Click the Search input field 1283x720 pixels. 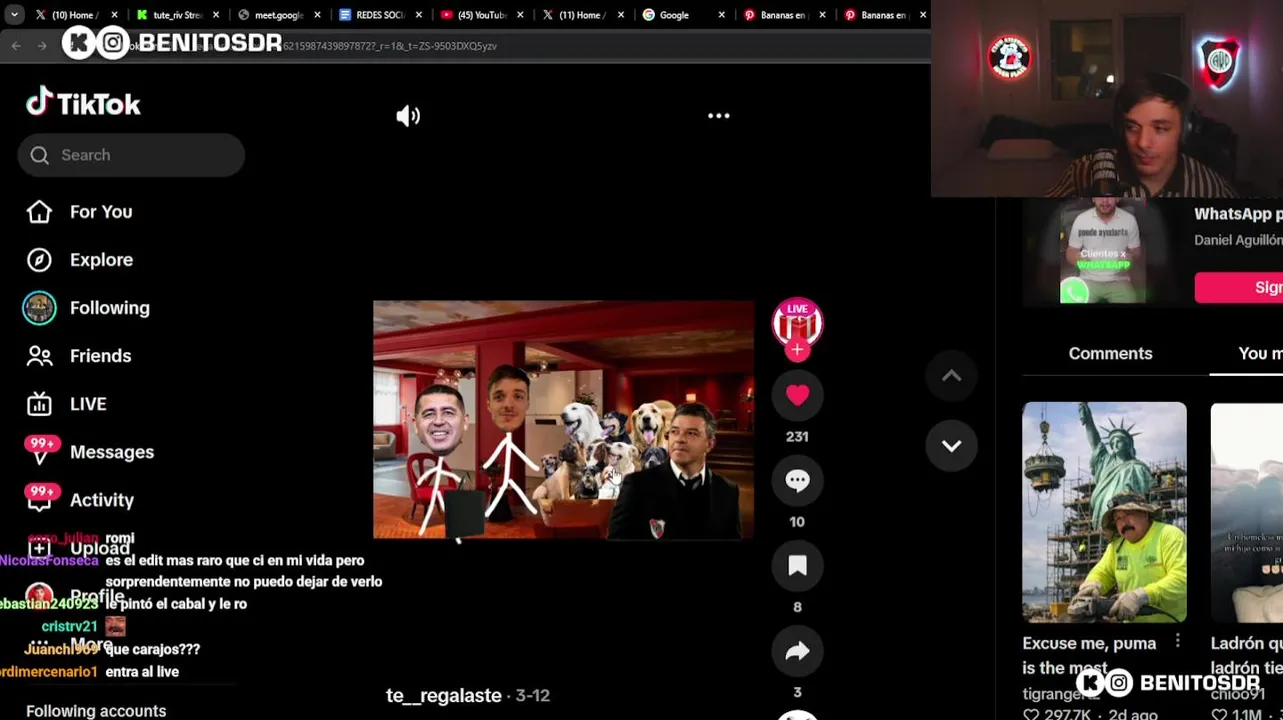pos(131,155)
